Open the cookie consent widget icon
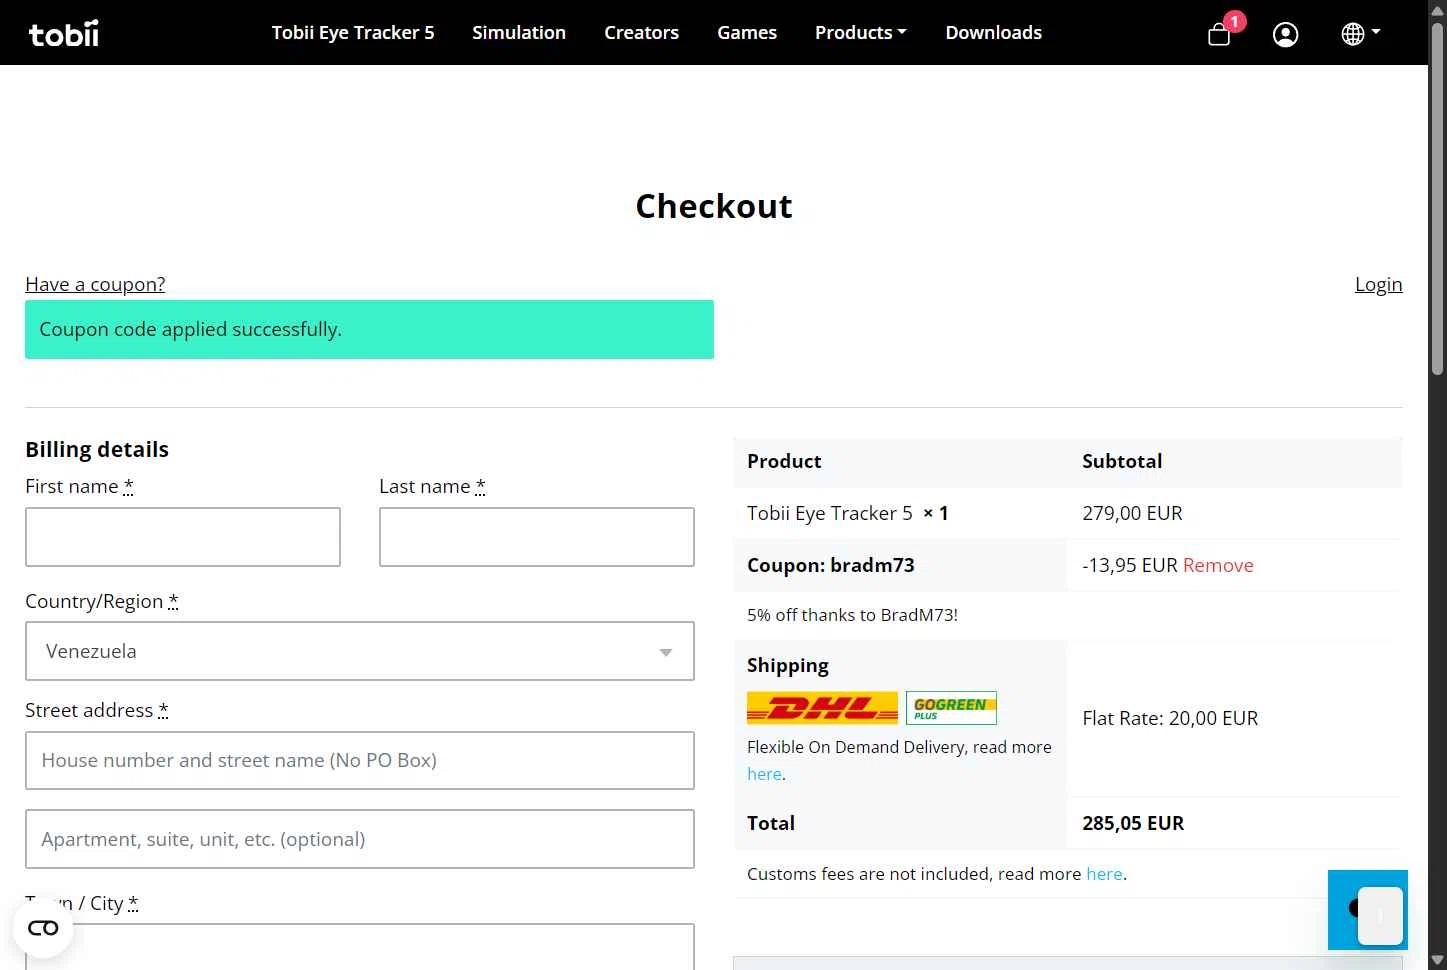Viewport: 1447px width, 970px height. tap(43, 928)
